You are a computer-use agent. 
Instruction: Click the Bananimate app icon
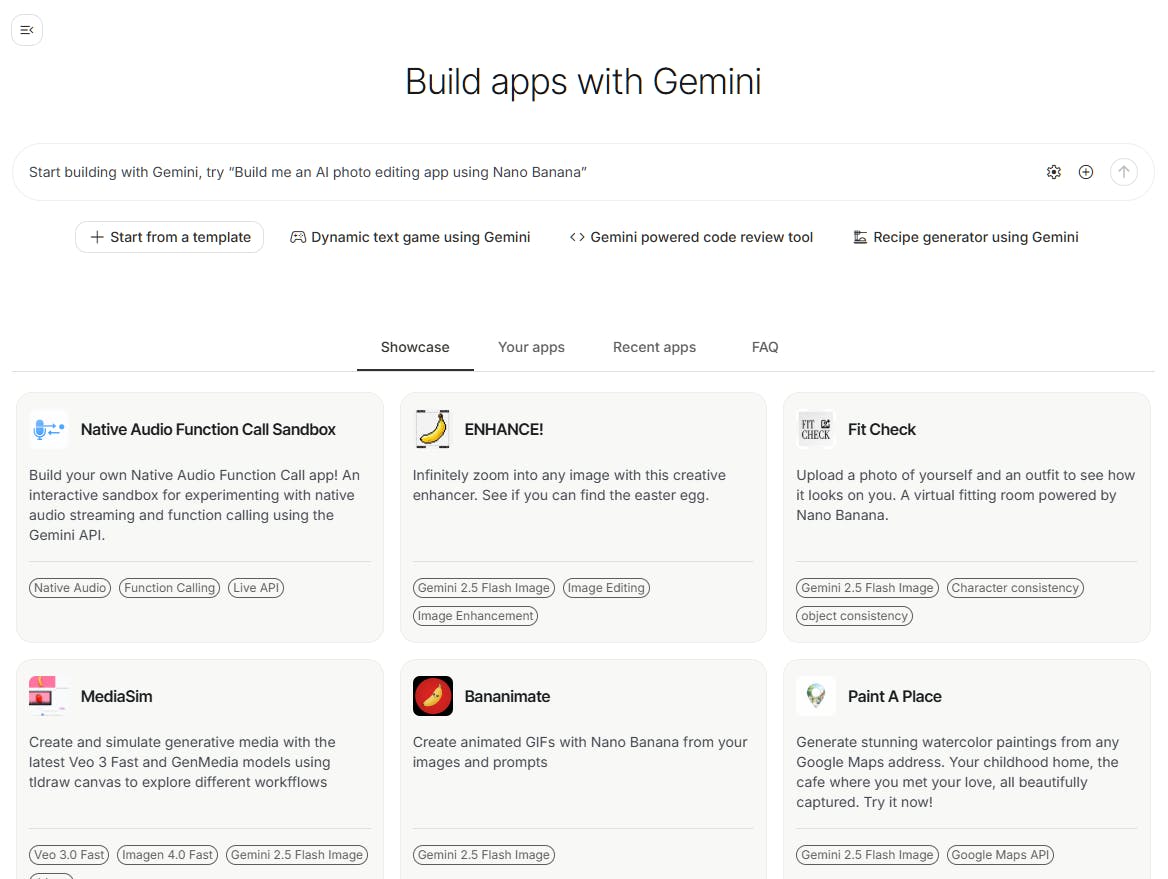[432, 696]
